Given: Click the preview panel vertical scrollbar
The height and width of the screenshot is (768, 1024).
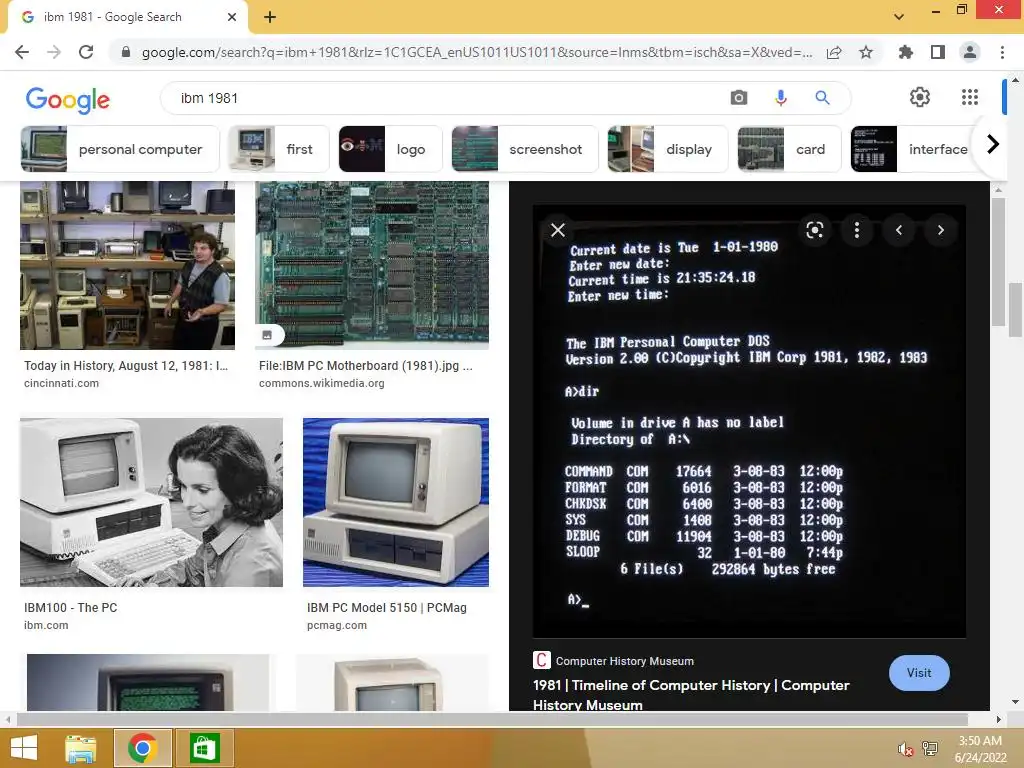Looking at the screenshot, I should point(998,261).
